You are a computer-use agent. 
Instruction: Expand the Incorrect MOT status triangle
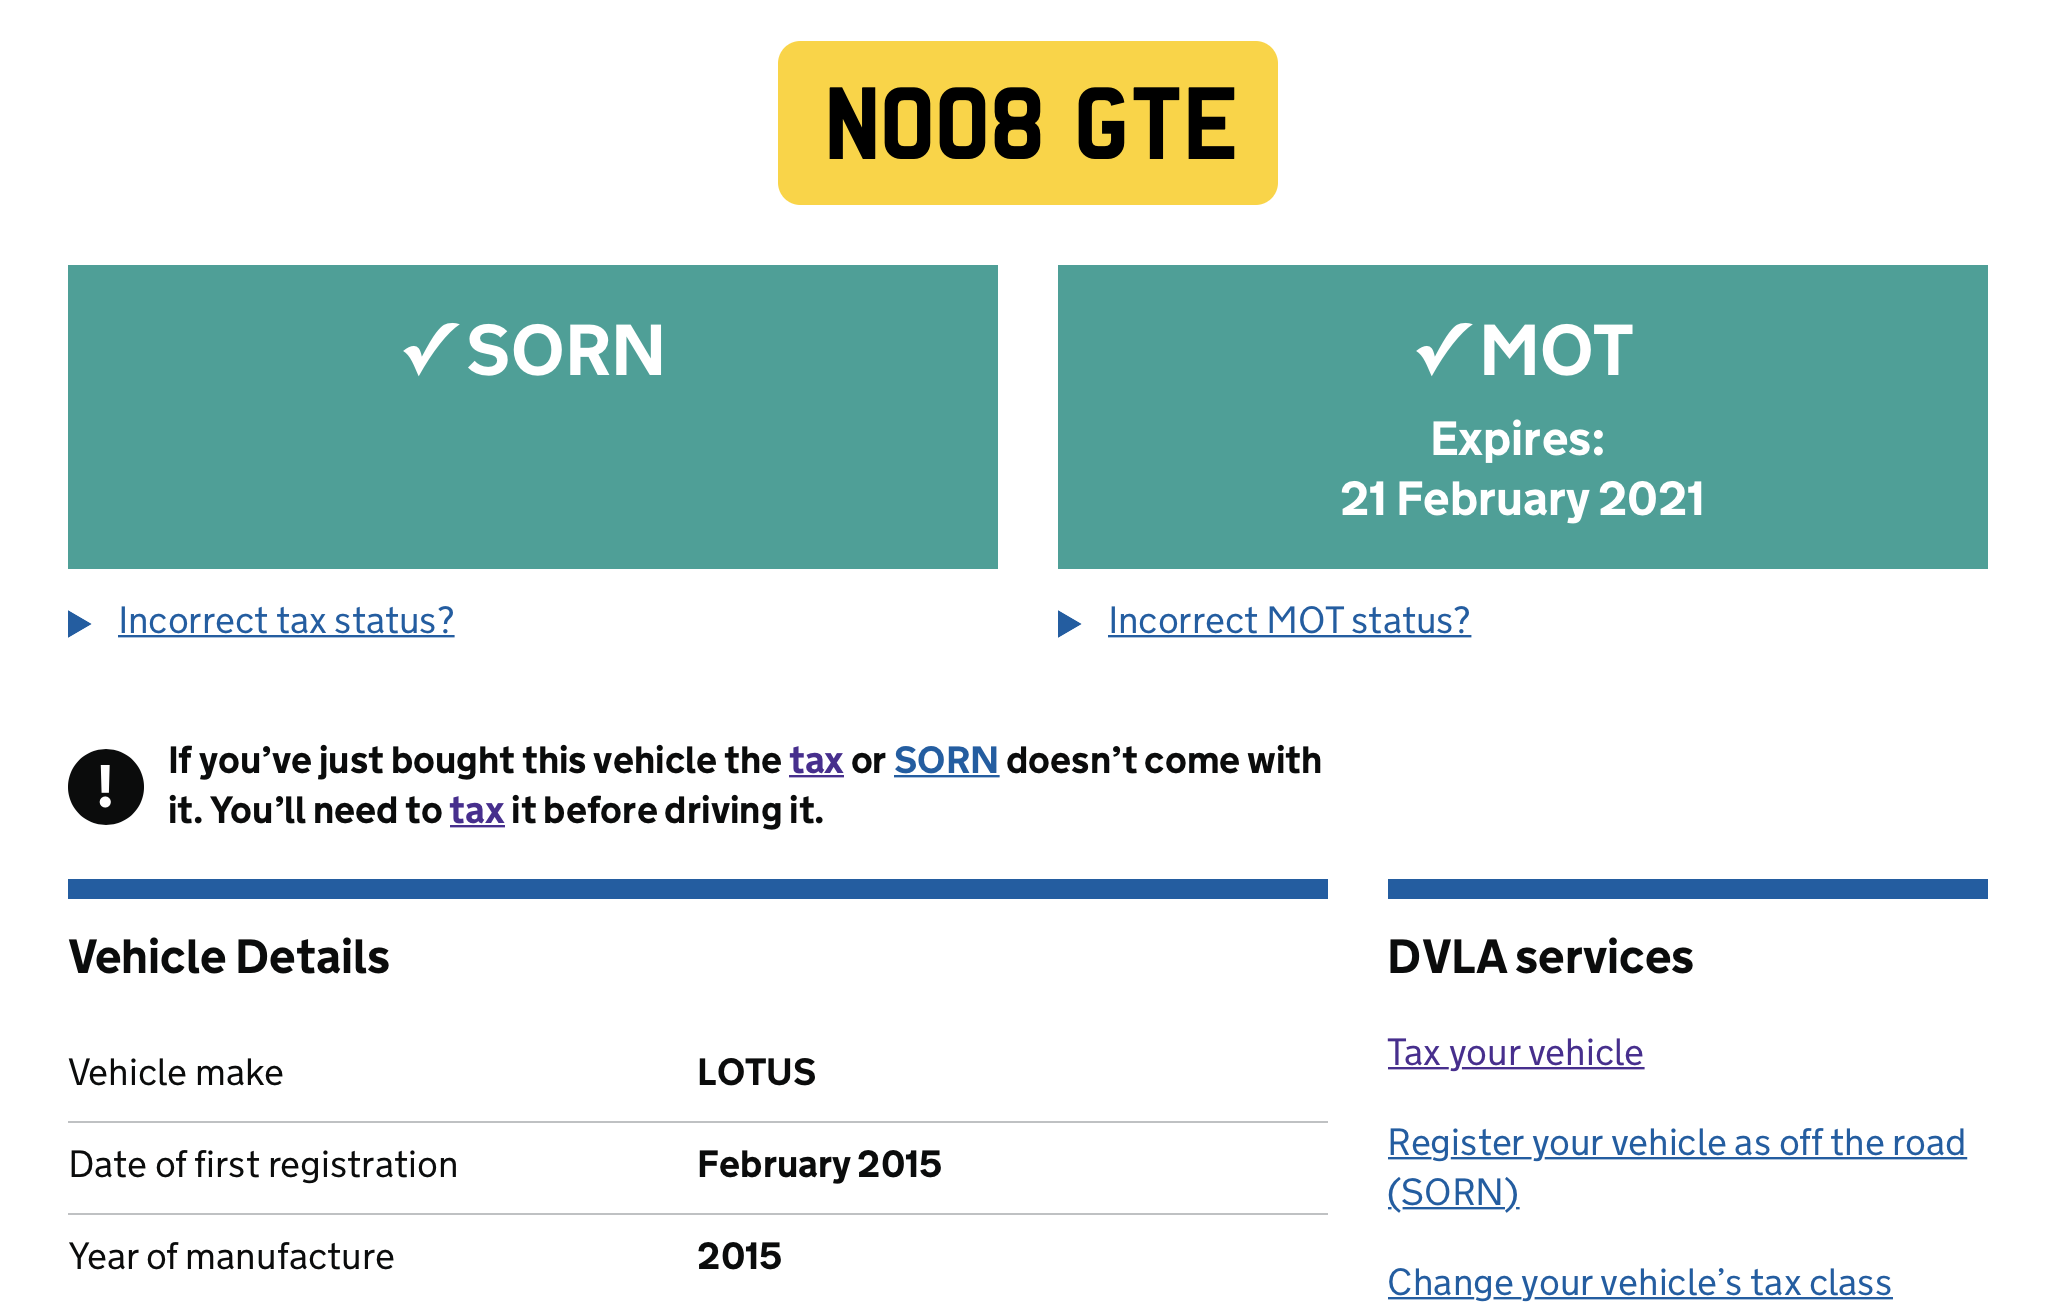click(1070, 623)
